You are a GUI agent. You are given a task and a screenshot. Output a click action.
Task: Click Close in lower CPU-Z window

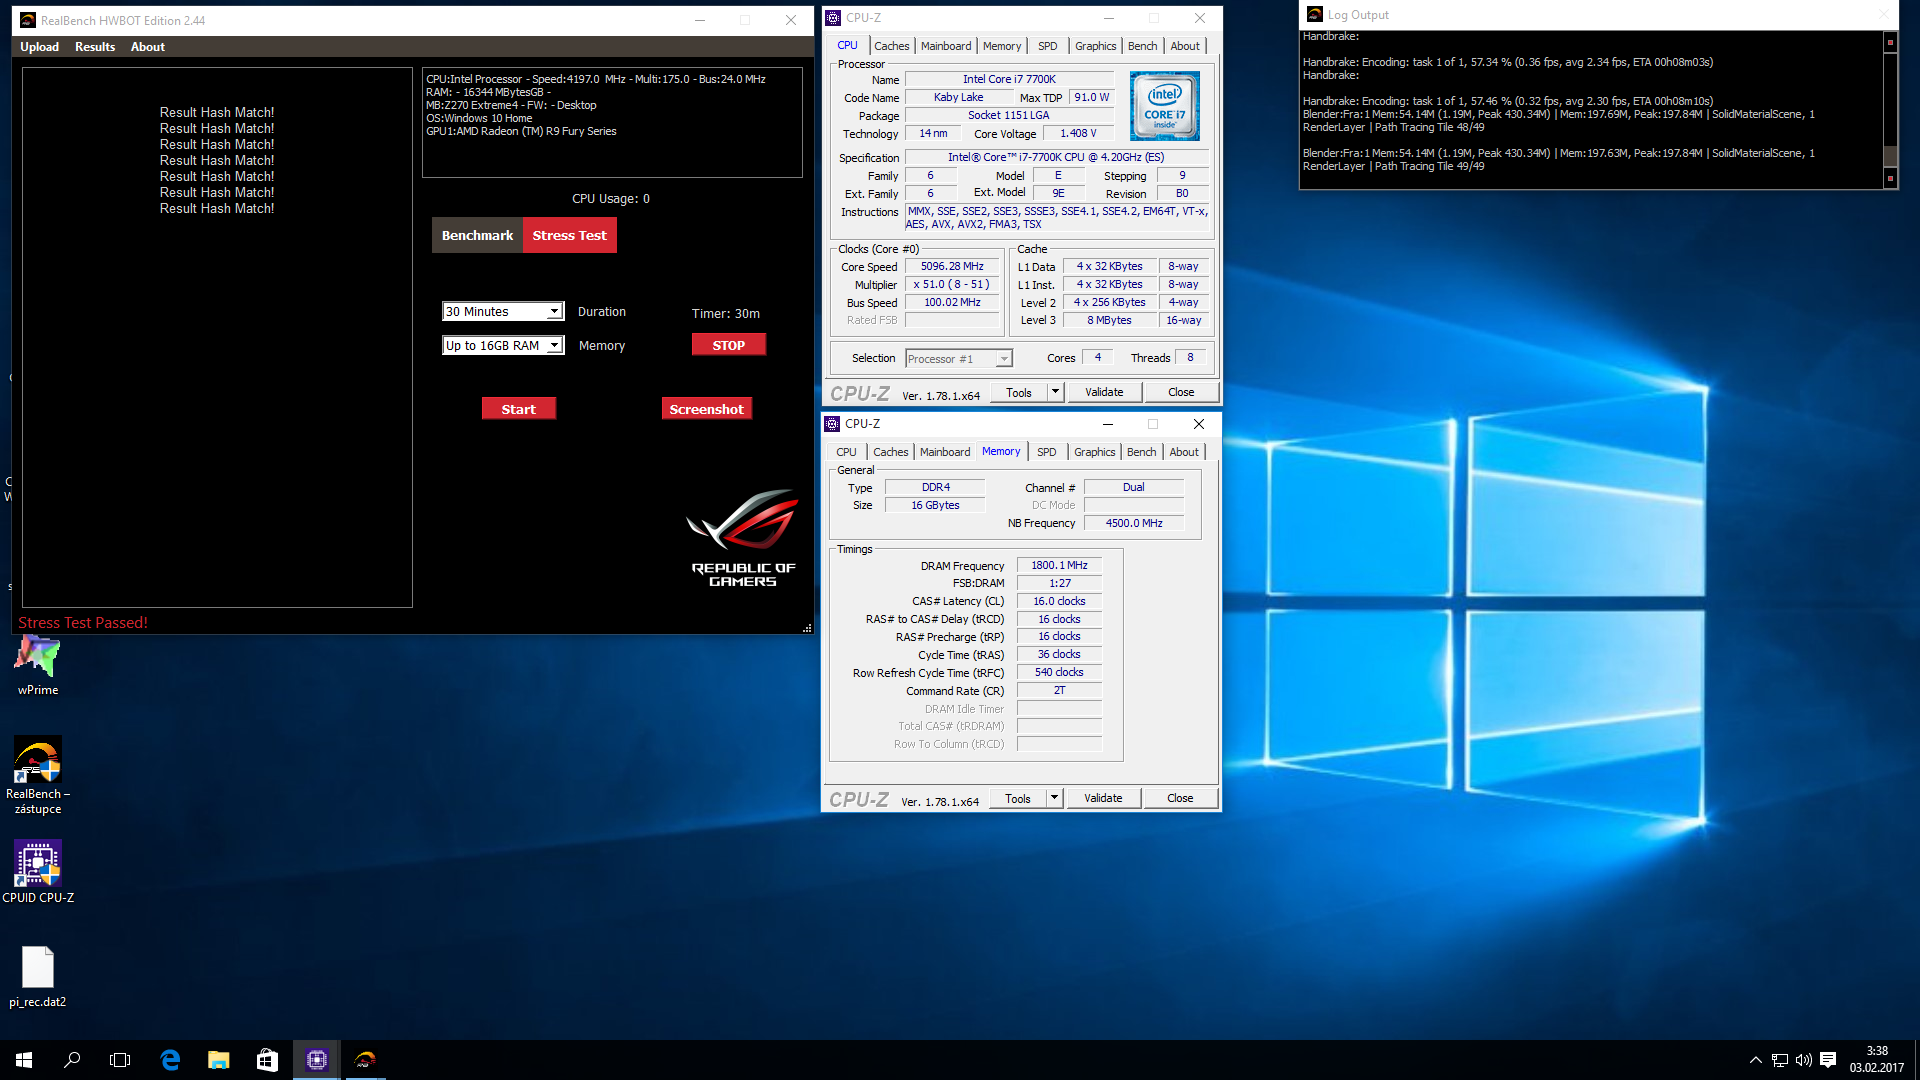(1180, 798)
